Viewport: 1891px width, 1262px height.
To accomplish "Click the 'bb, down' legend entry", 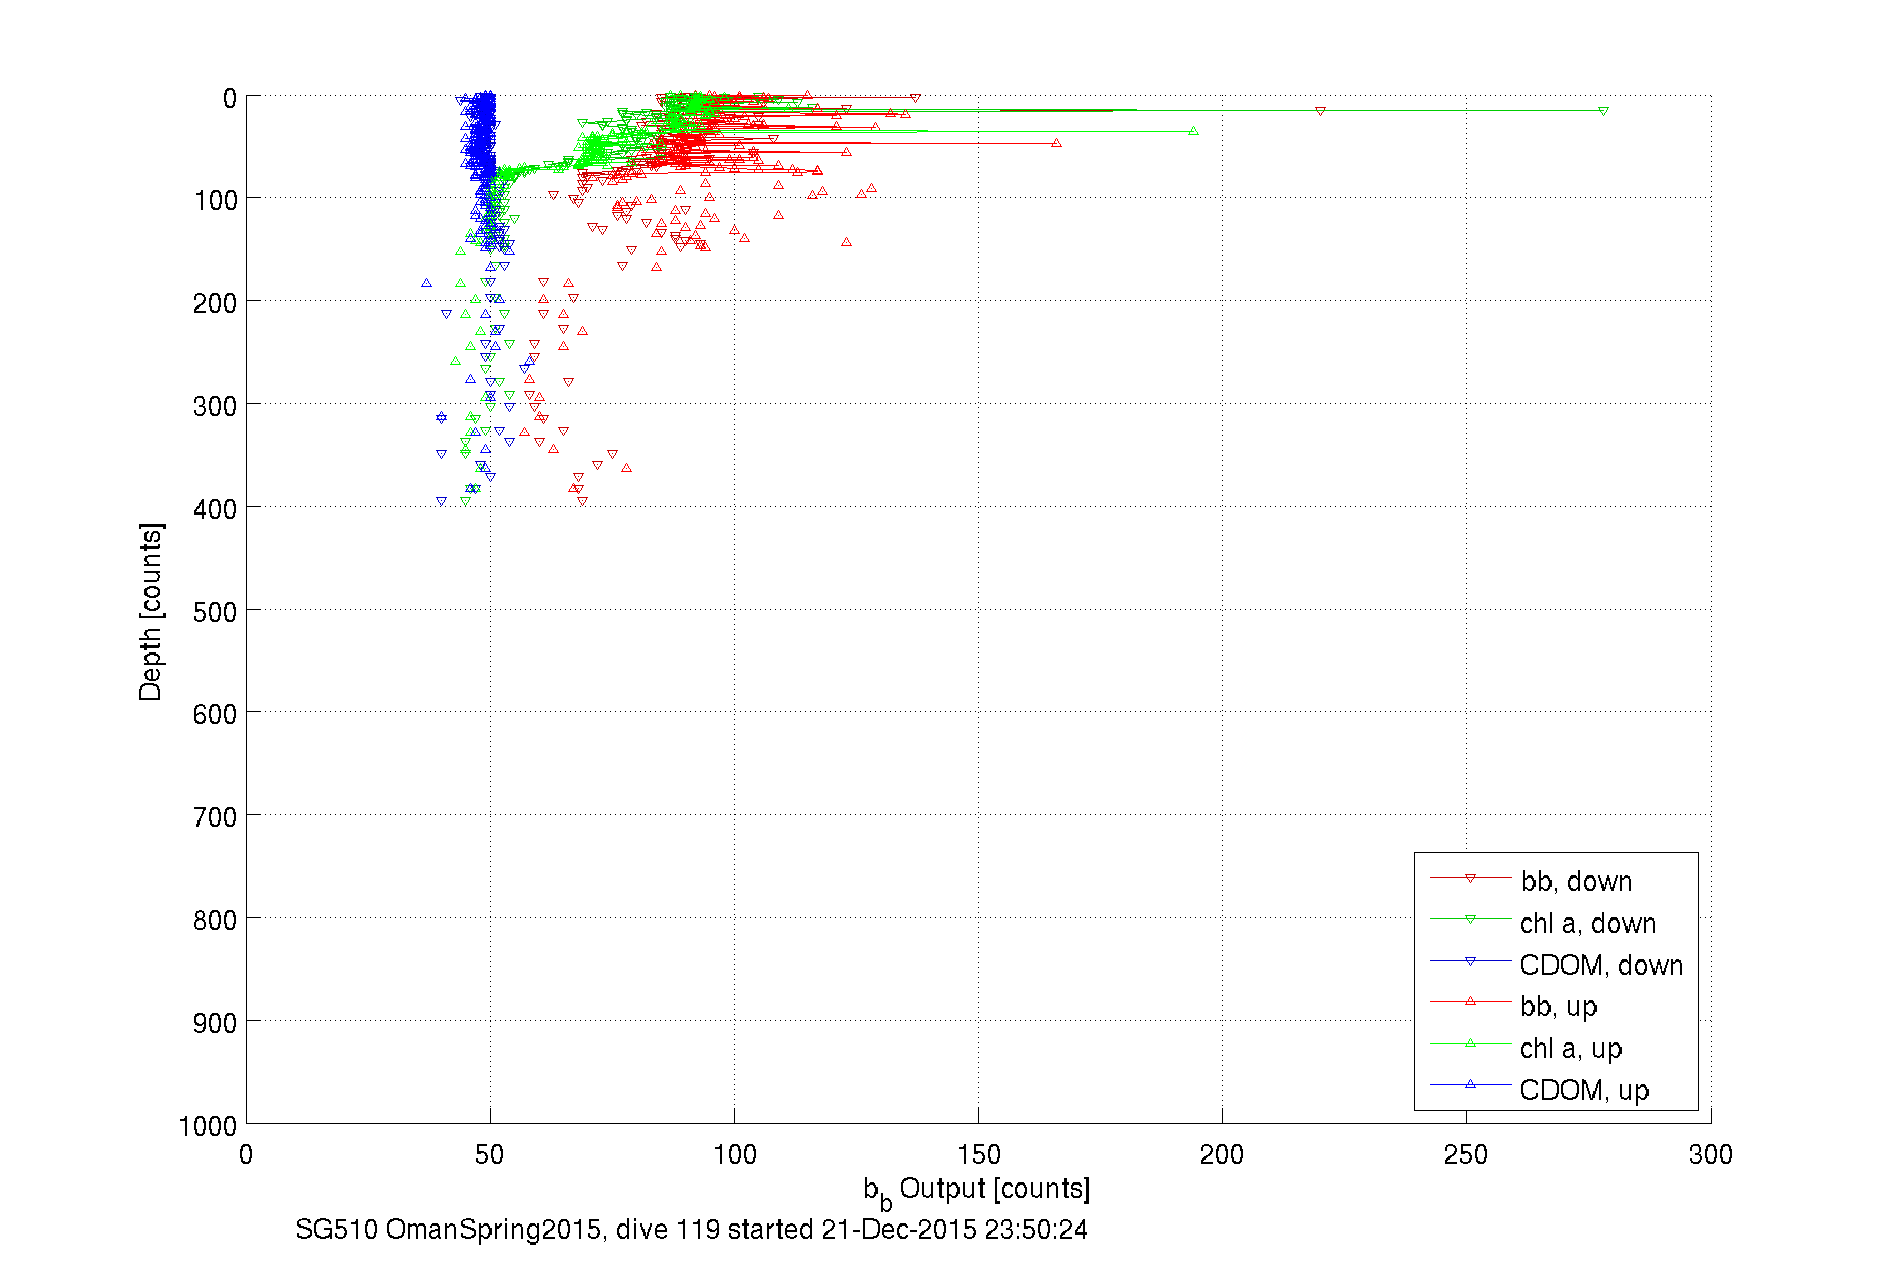I will tap(1576, 881).
